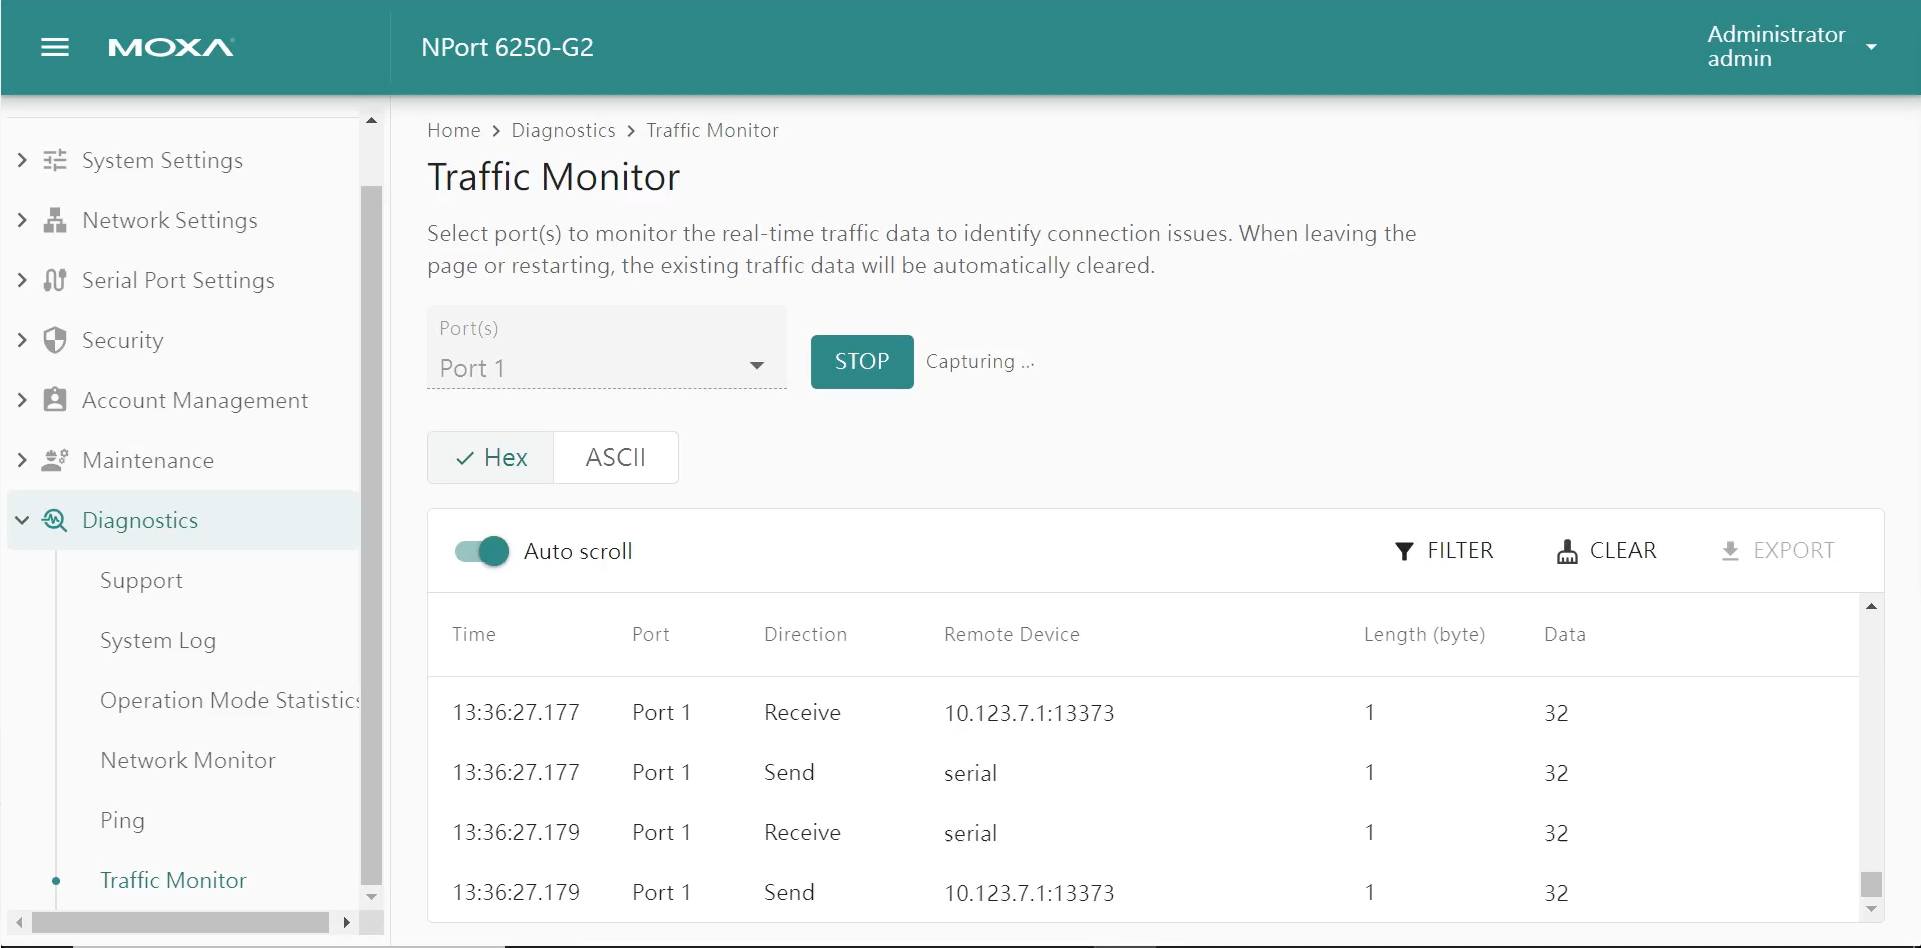Screen dimensions: 1921x948
Task: Select Hex display format
Action: click(491, 458)
